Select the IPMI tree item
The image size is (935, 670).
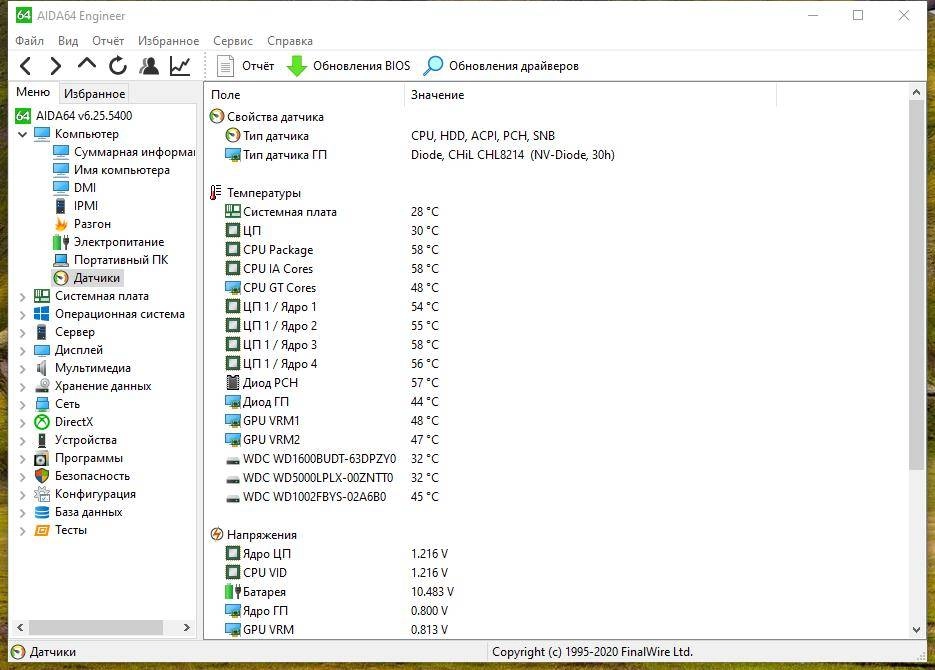point(76,206)
